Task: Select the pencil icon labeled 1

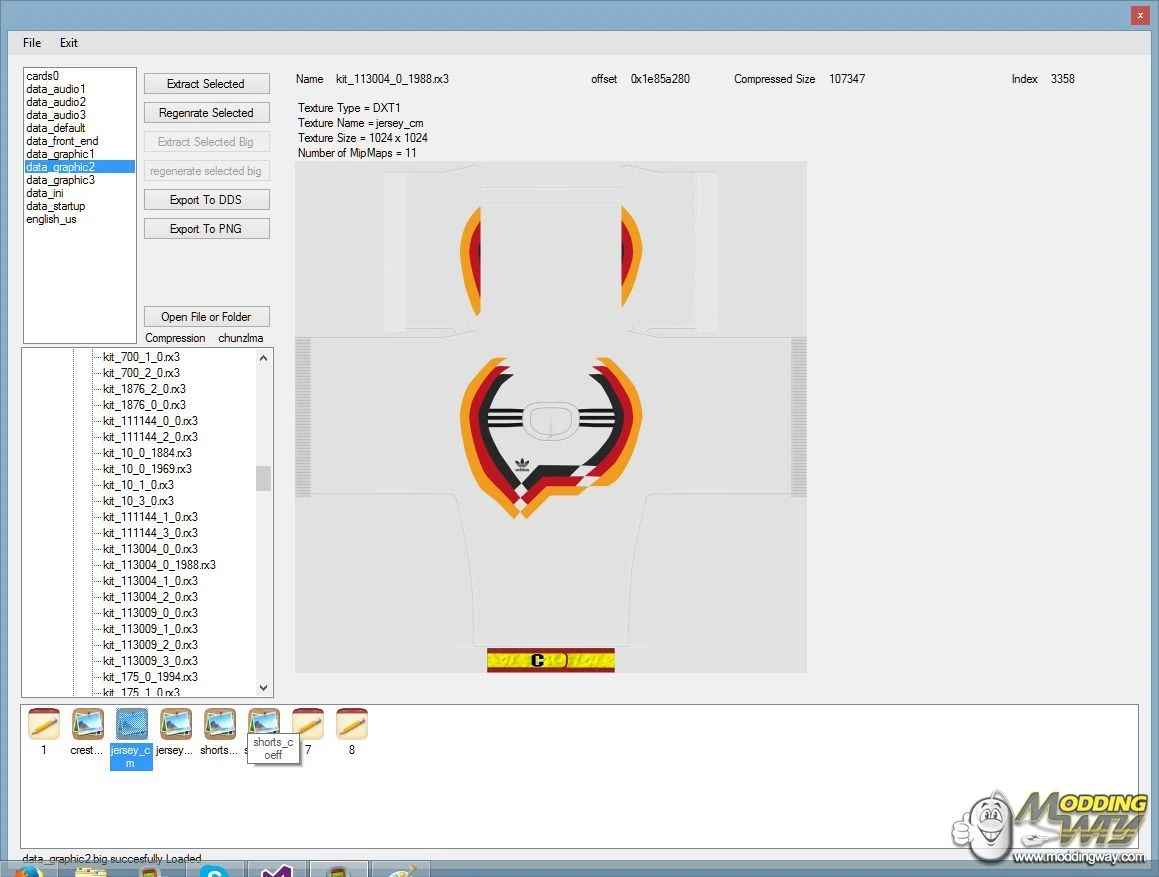Action: pyautogui.click(x=43, y=724)
